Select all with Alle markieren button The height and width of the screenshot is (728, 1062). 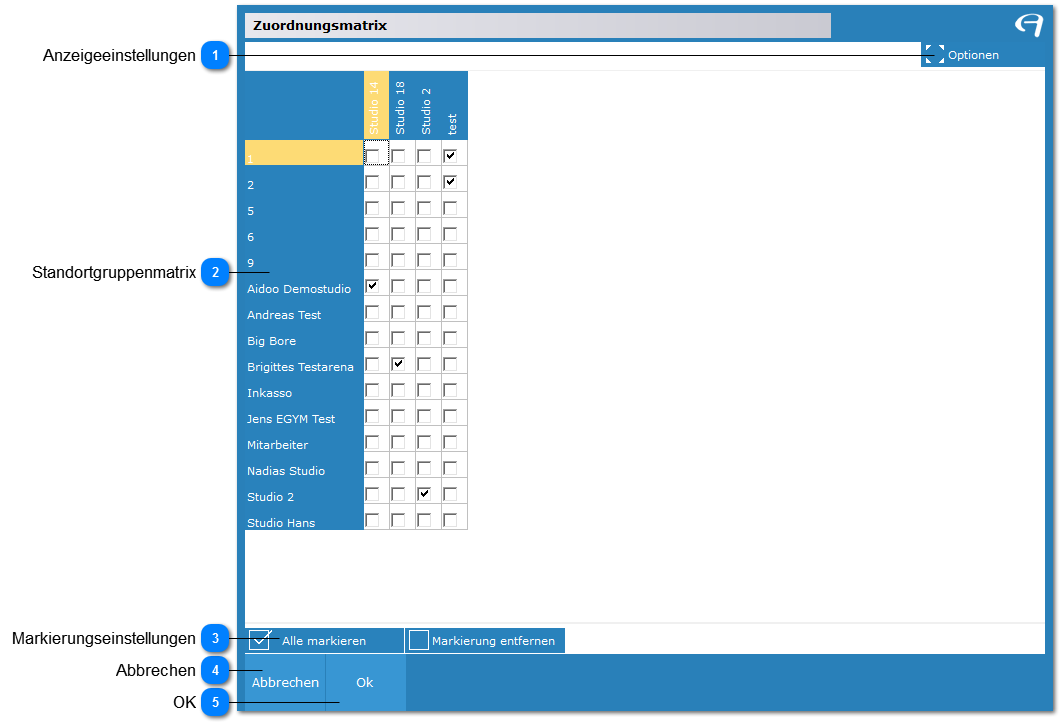[x=324, y=641]
